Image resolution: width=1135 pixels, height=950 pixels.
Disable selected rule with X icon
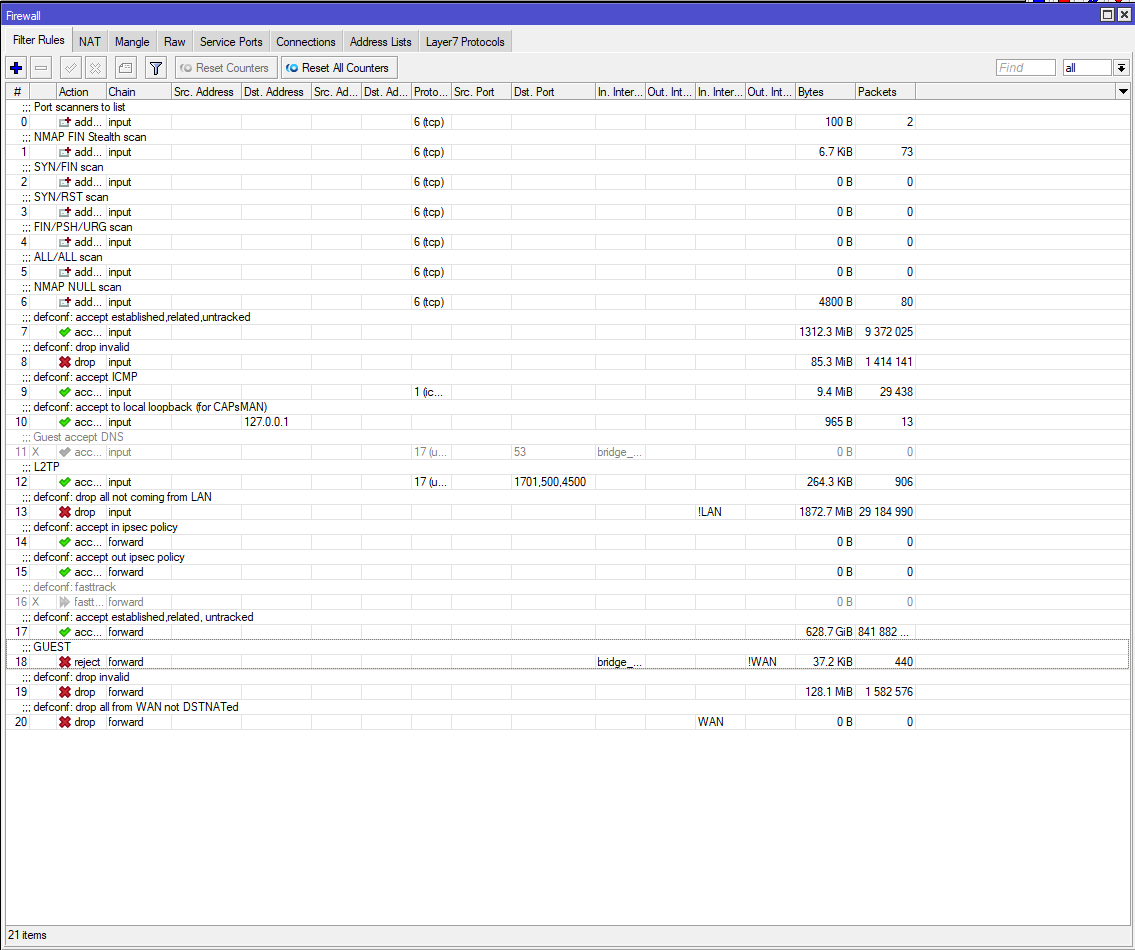[96, 68]
